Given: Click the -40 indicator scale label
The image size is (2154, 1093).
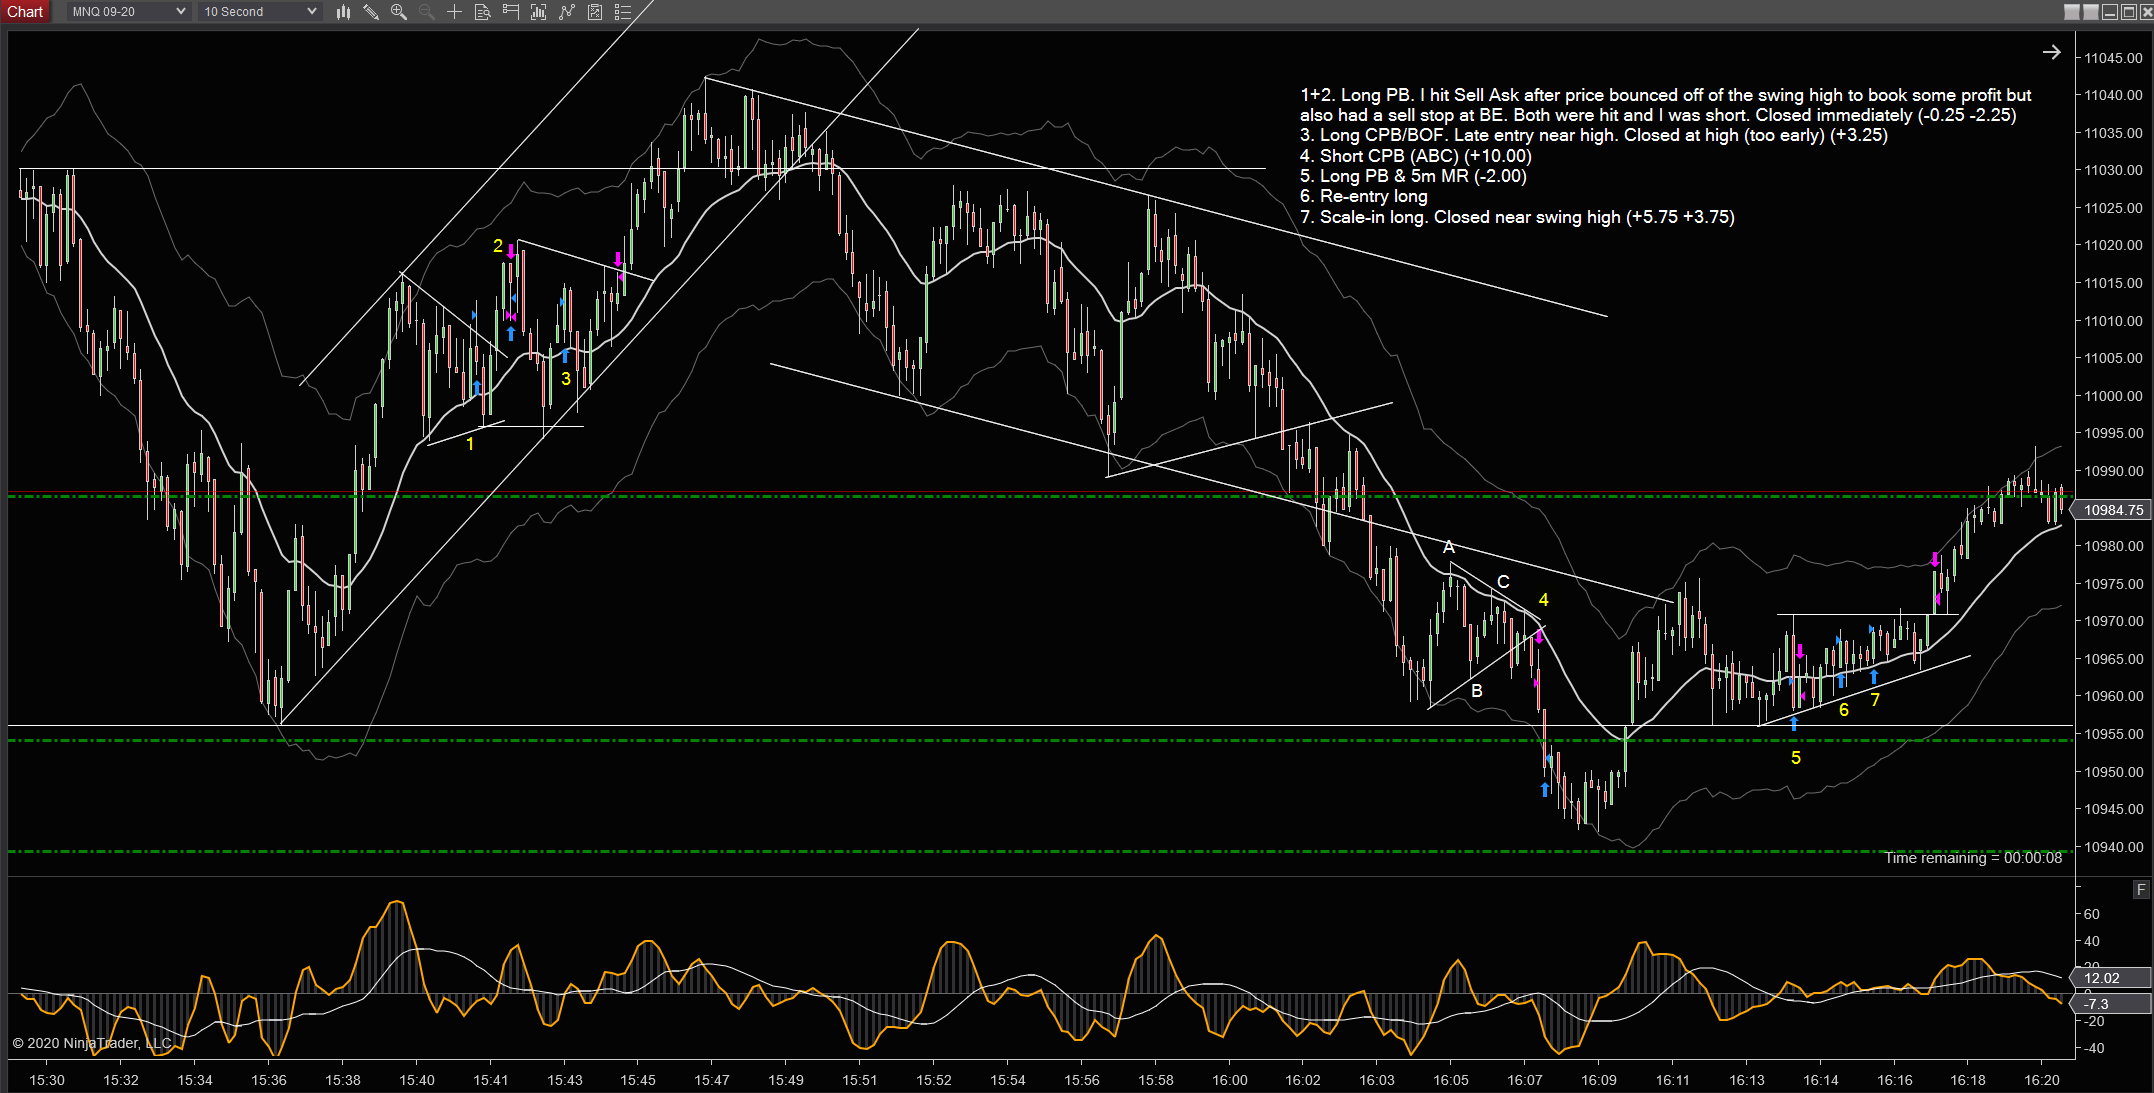Looking at the screenshot, I should point(2092,1048).
